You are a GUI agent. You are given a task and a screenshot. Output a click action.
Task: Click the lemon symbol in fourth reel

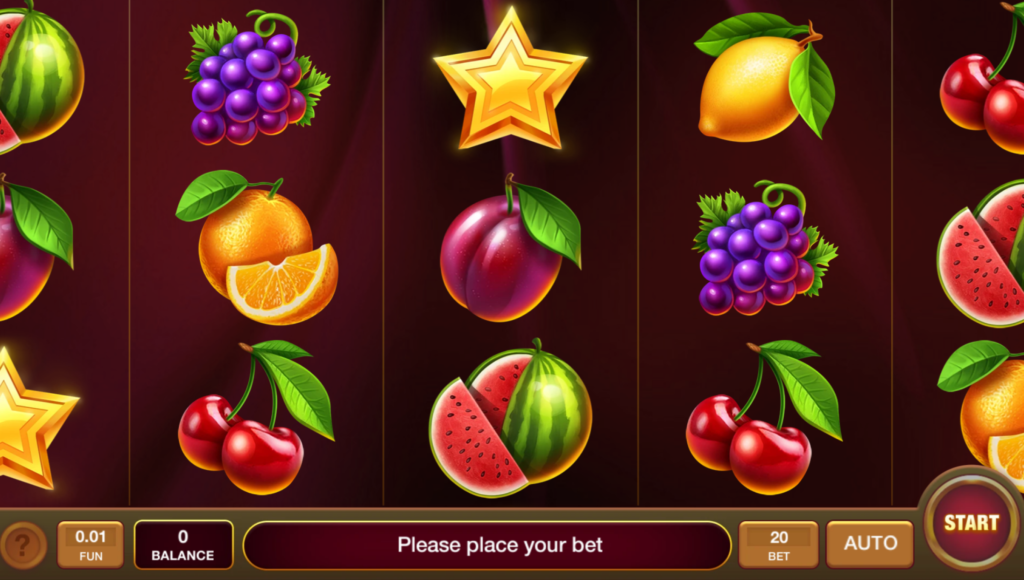click(763, 78)
